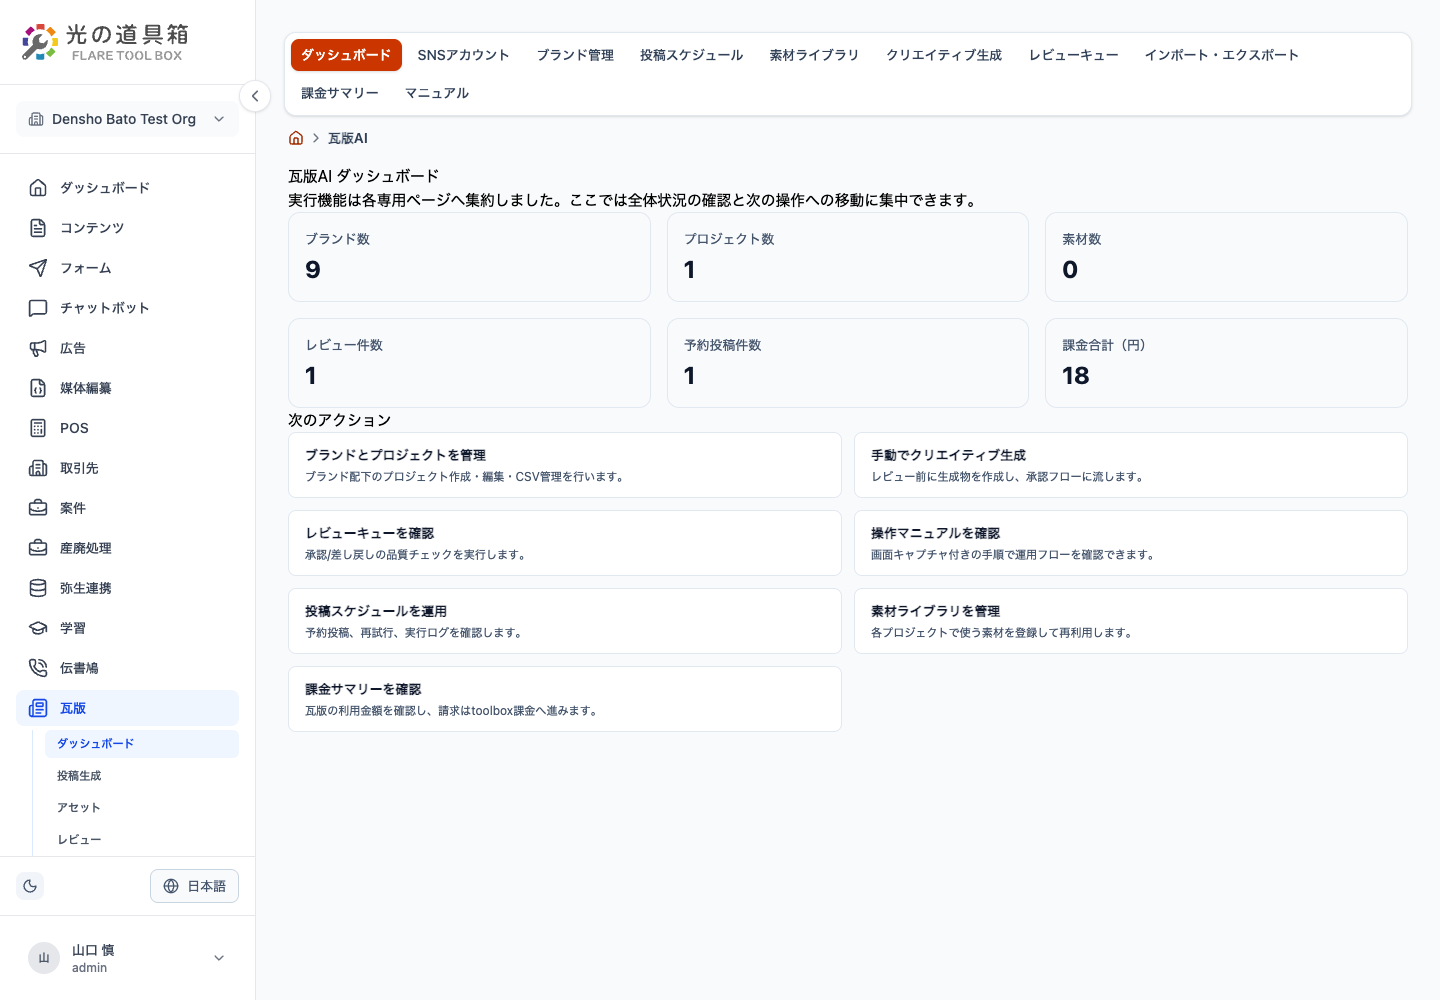Click the 弥生連携 database icon
Screen dimensions: 1440x1000
pyautogui.click(x=38, y=588)
